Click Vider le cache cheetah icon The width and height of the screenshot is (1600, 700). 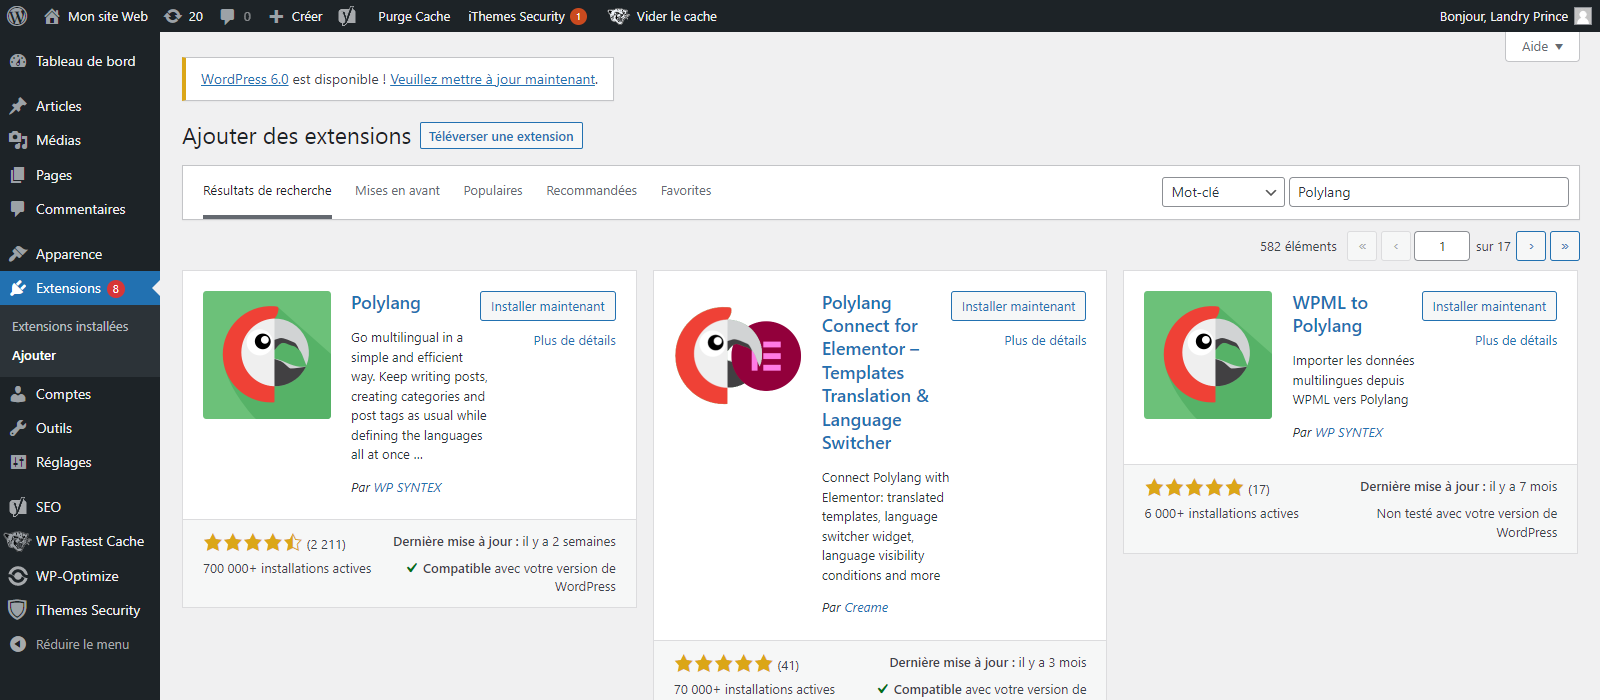(619, 16)
